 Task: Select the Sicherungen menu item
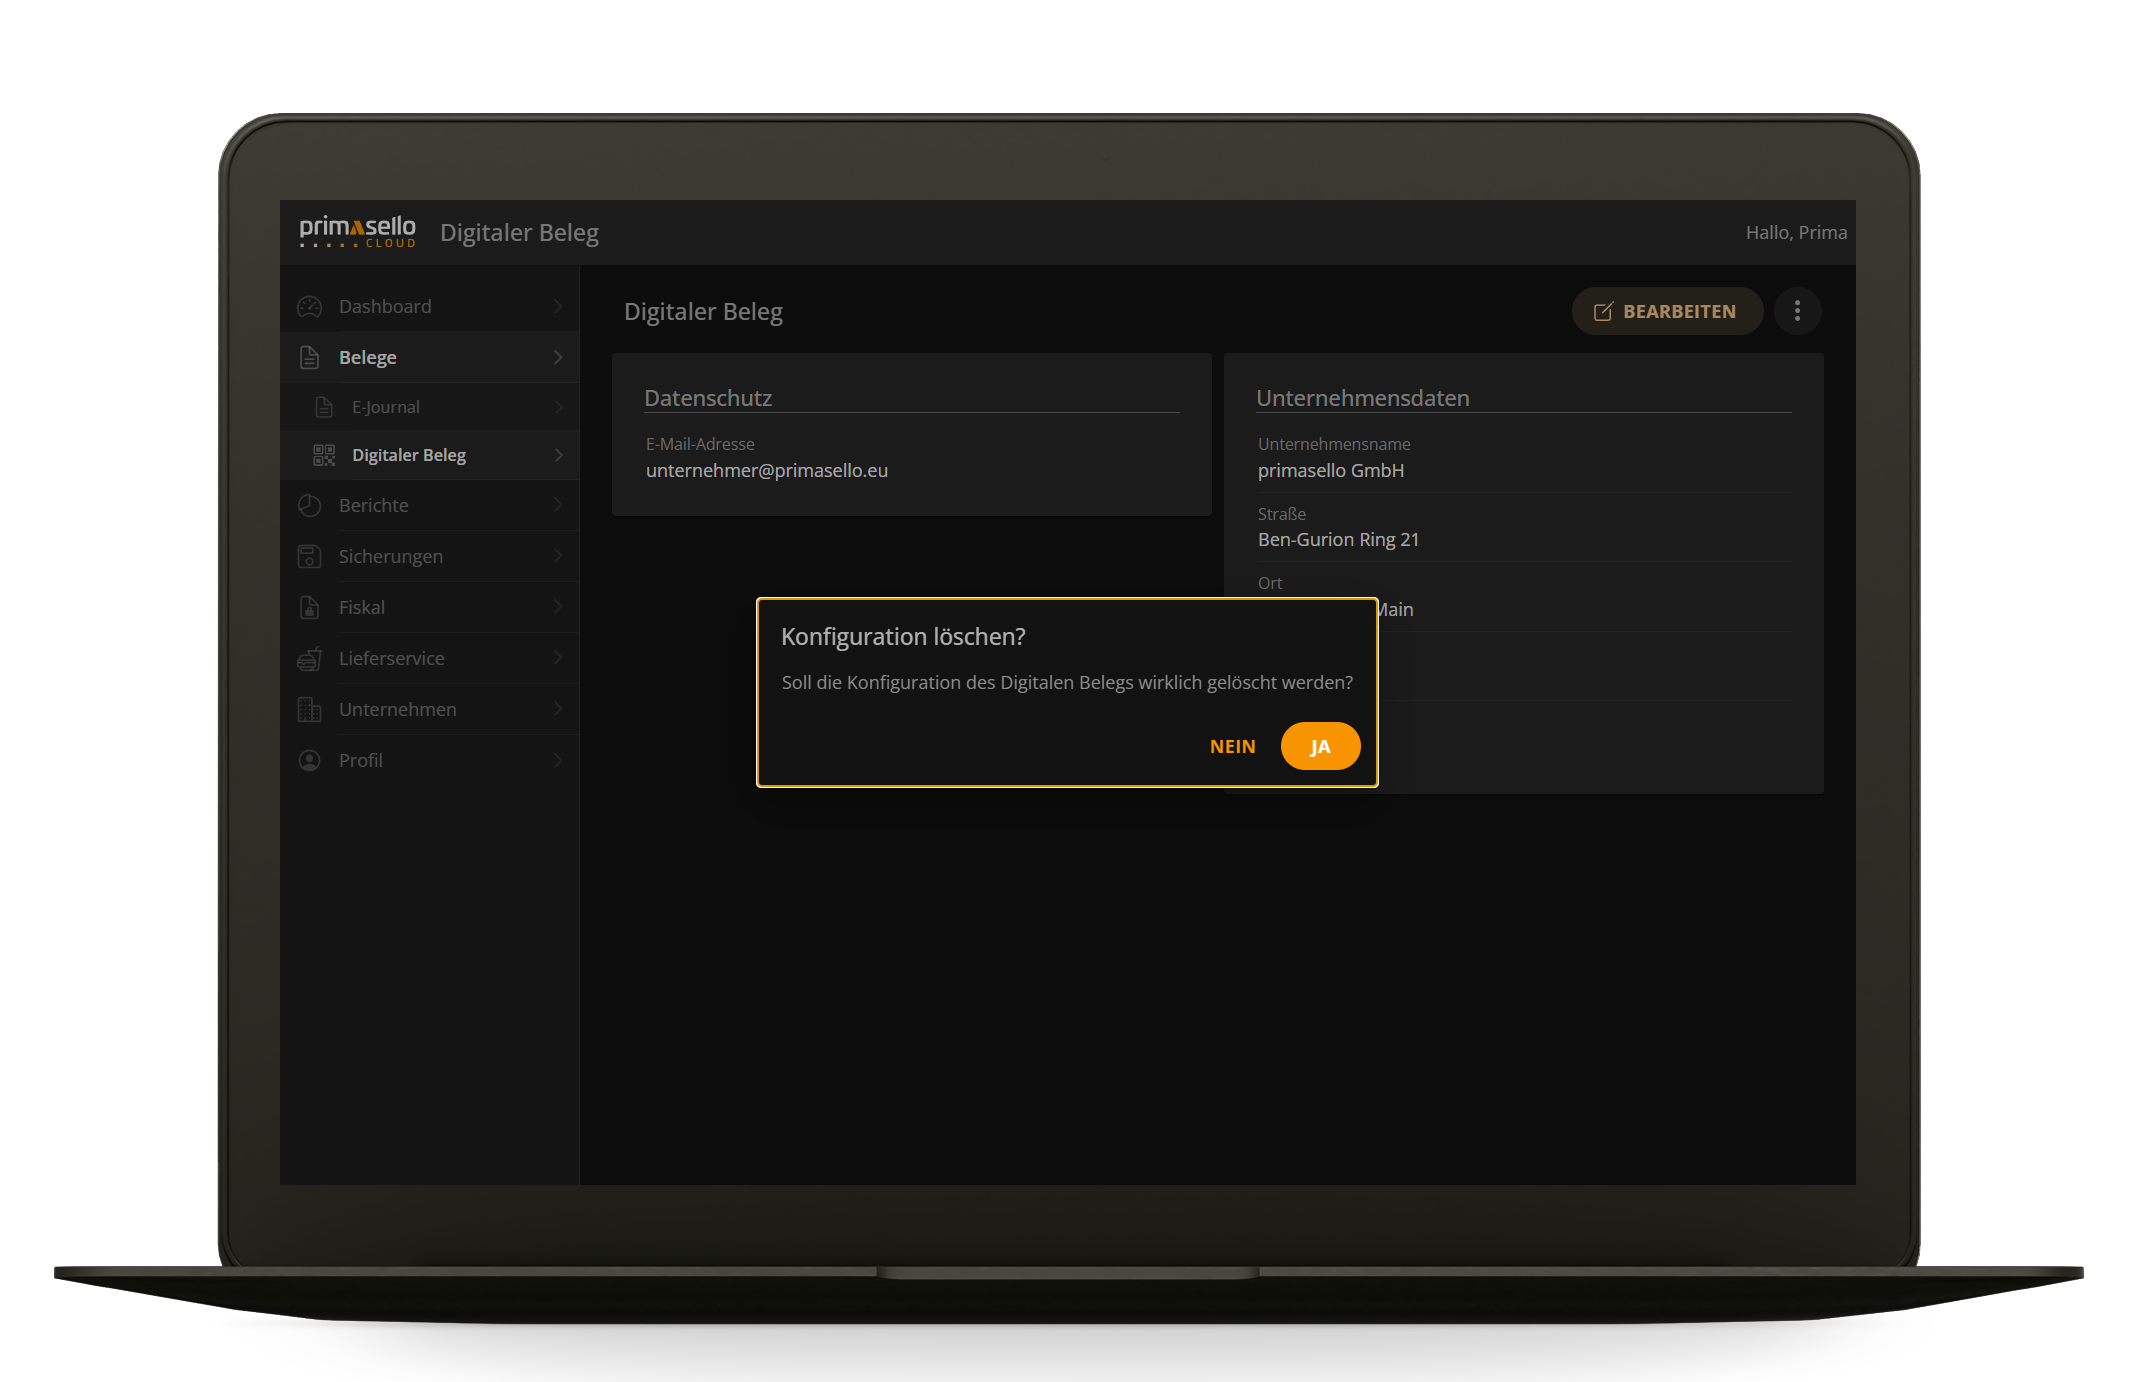tap(390, 556)
